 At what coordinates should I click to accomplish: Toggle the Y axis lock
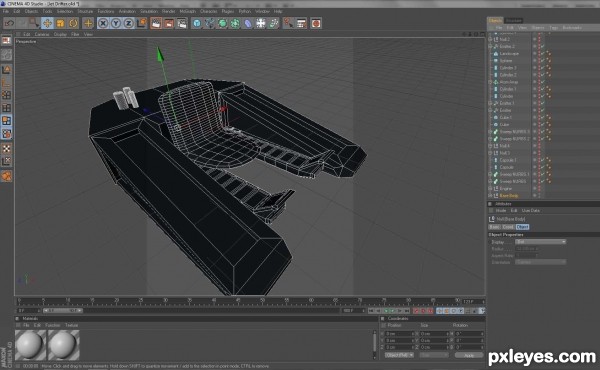pyautogui.click(x=116, y=23)
